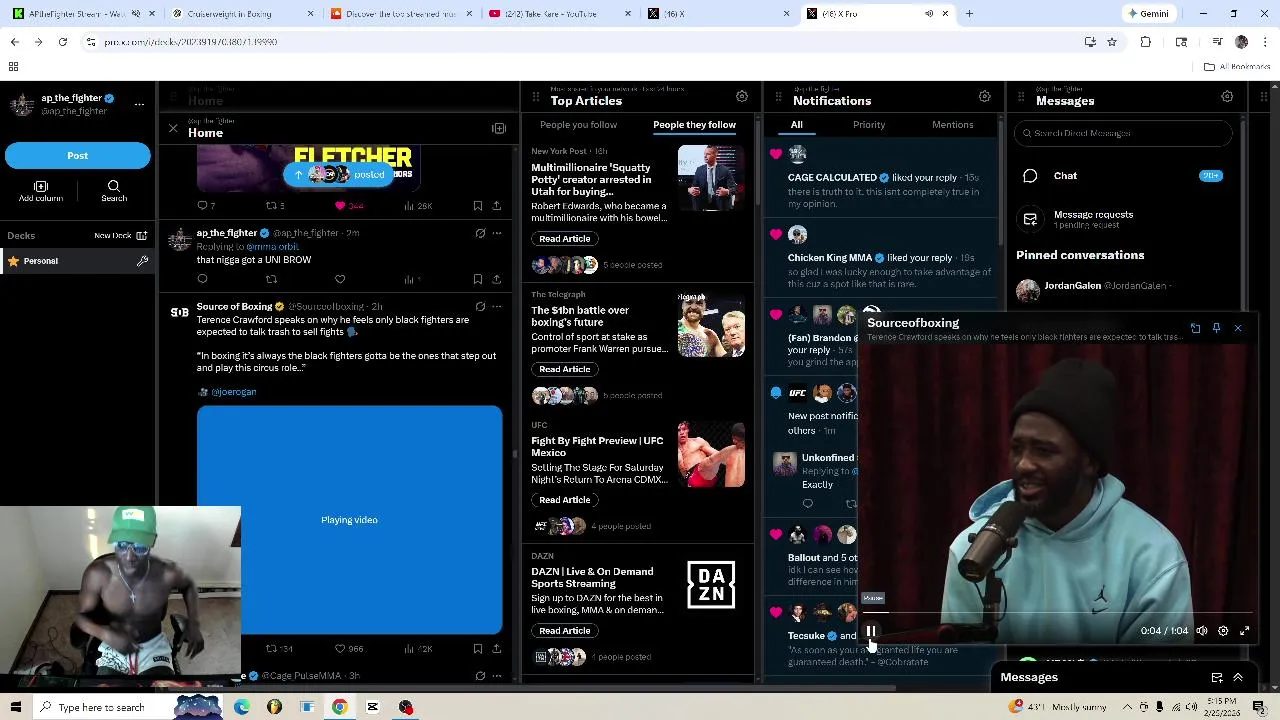Open Messages column settings
The height and width of the screenshot is (720, 1280).
(1227, 97)
